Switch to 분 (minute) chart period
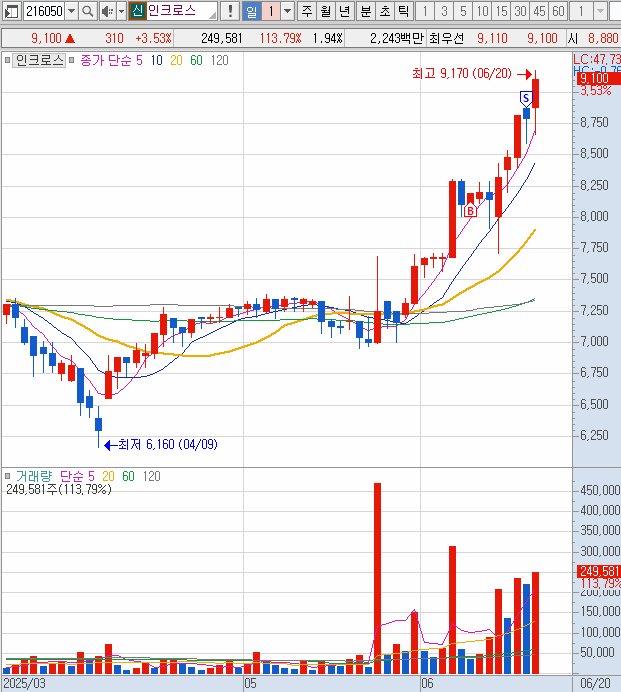Viewport: 621px width, 692px height. pyautogui.click(x=365, y=11)
